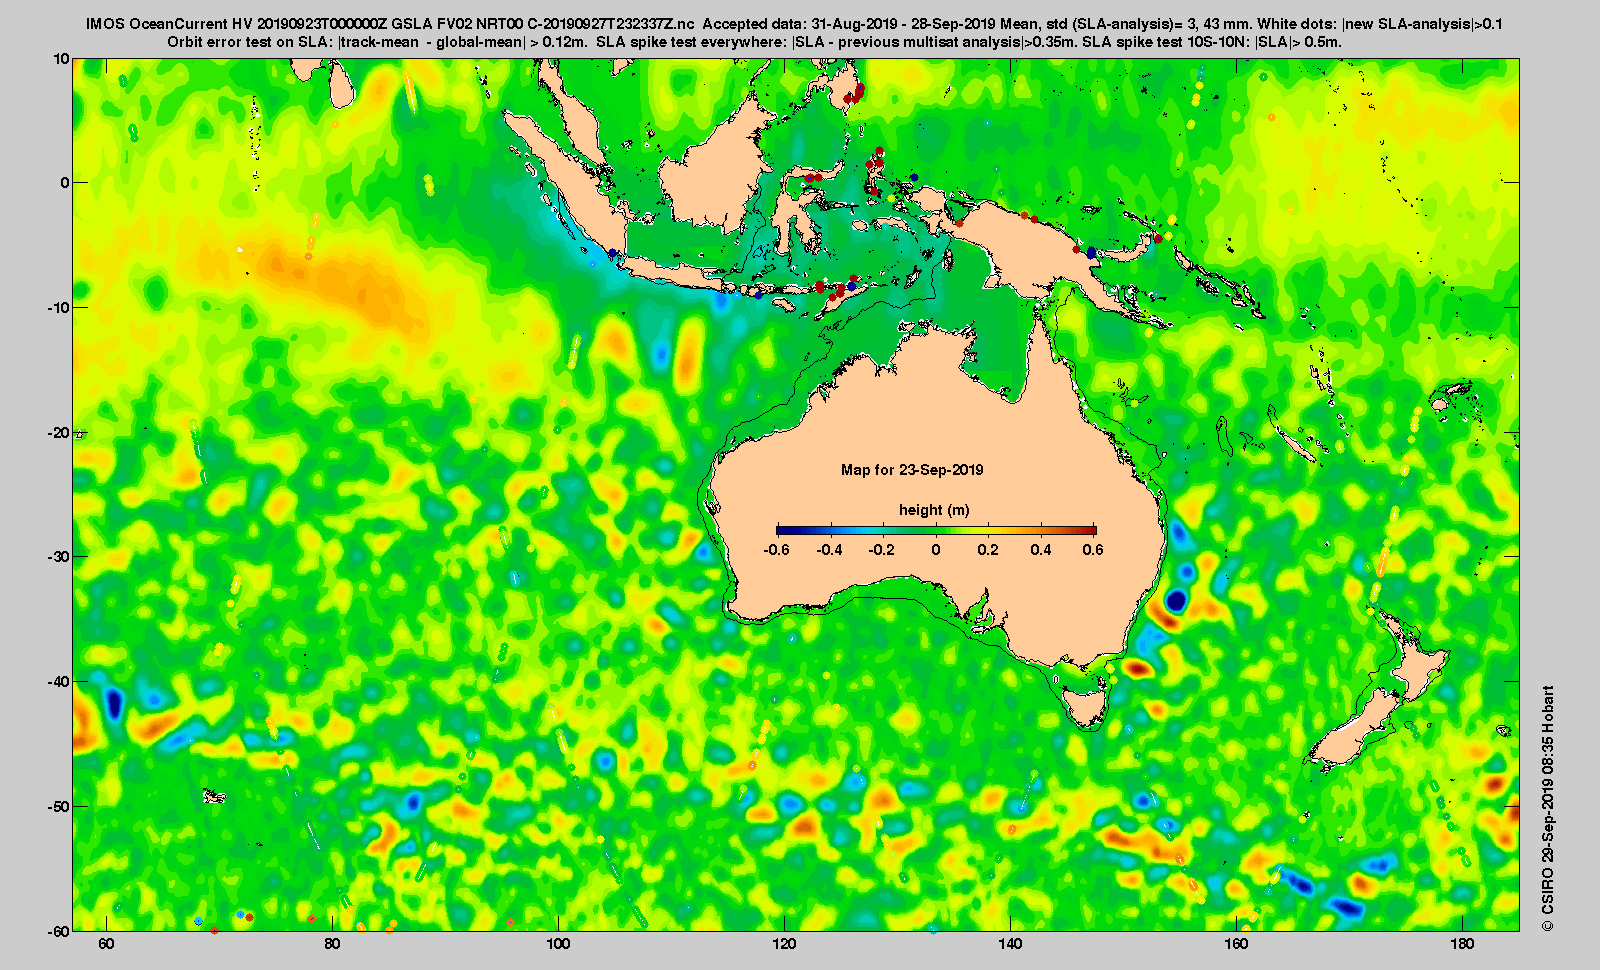
Task: Select the 80 longitude axis label
Action: click(x=332, y=944)
